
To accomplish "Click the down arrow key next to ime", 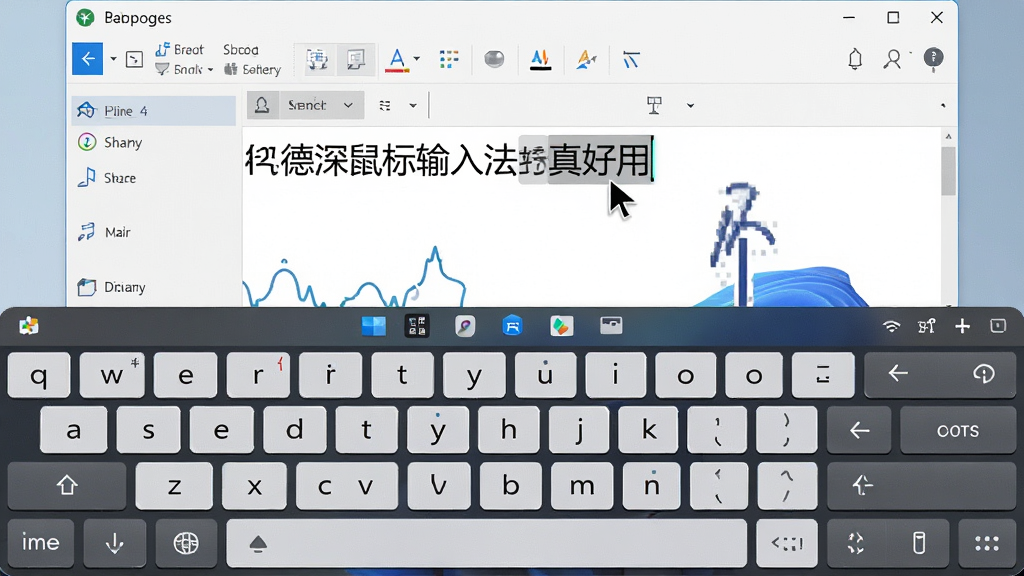I will (x=114, y=543).
